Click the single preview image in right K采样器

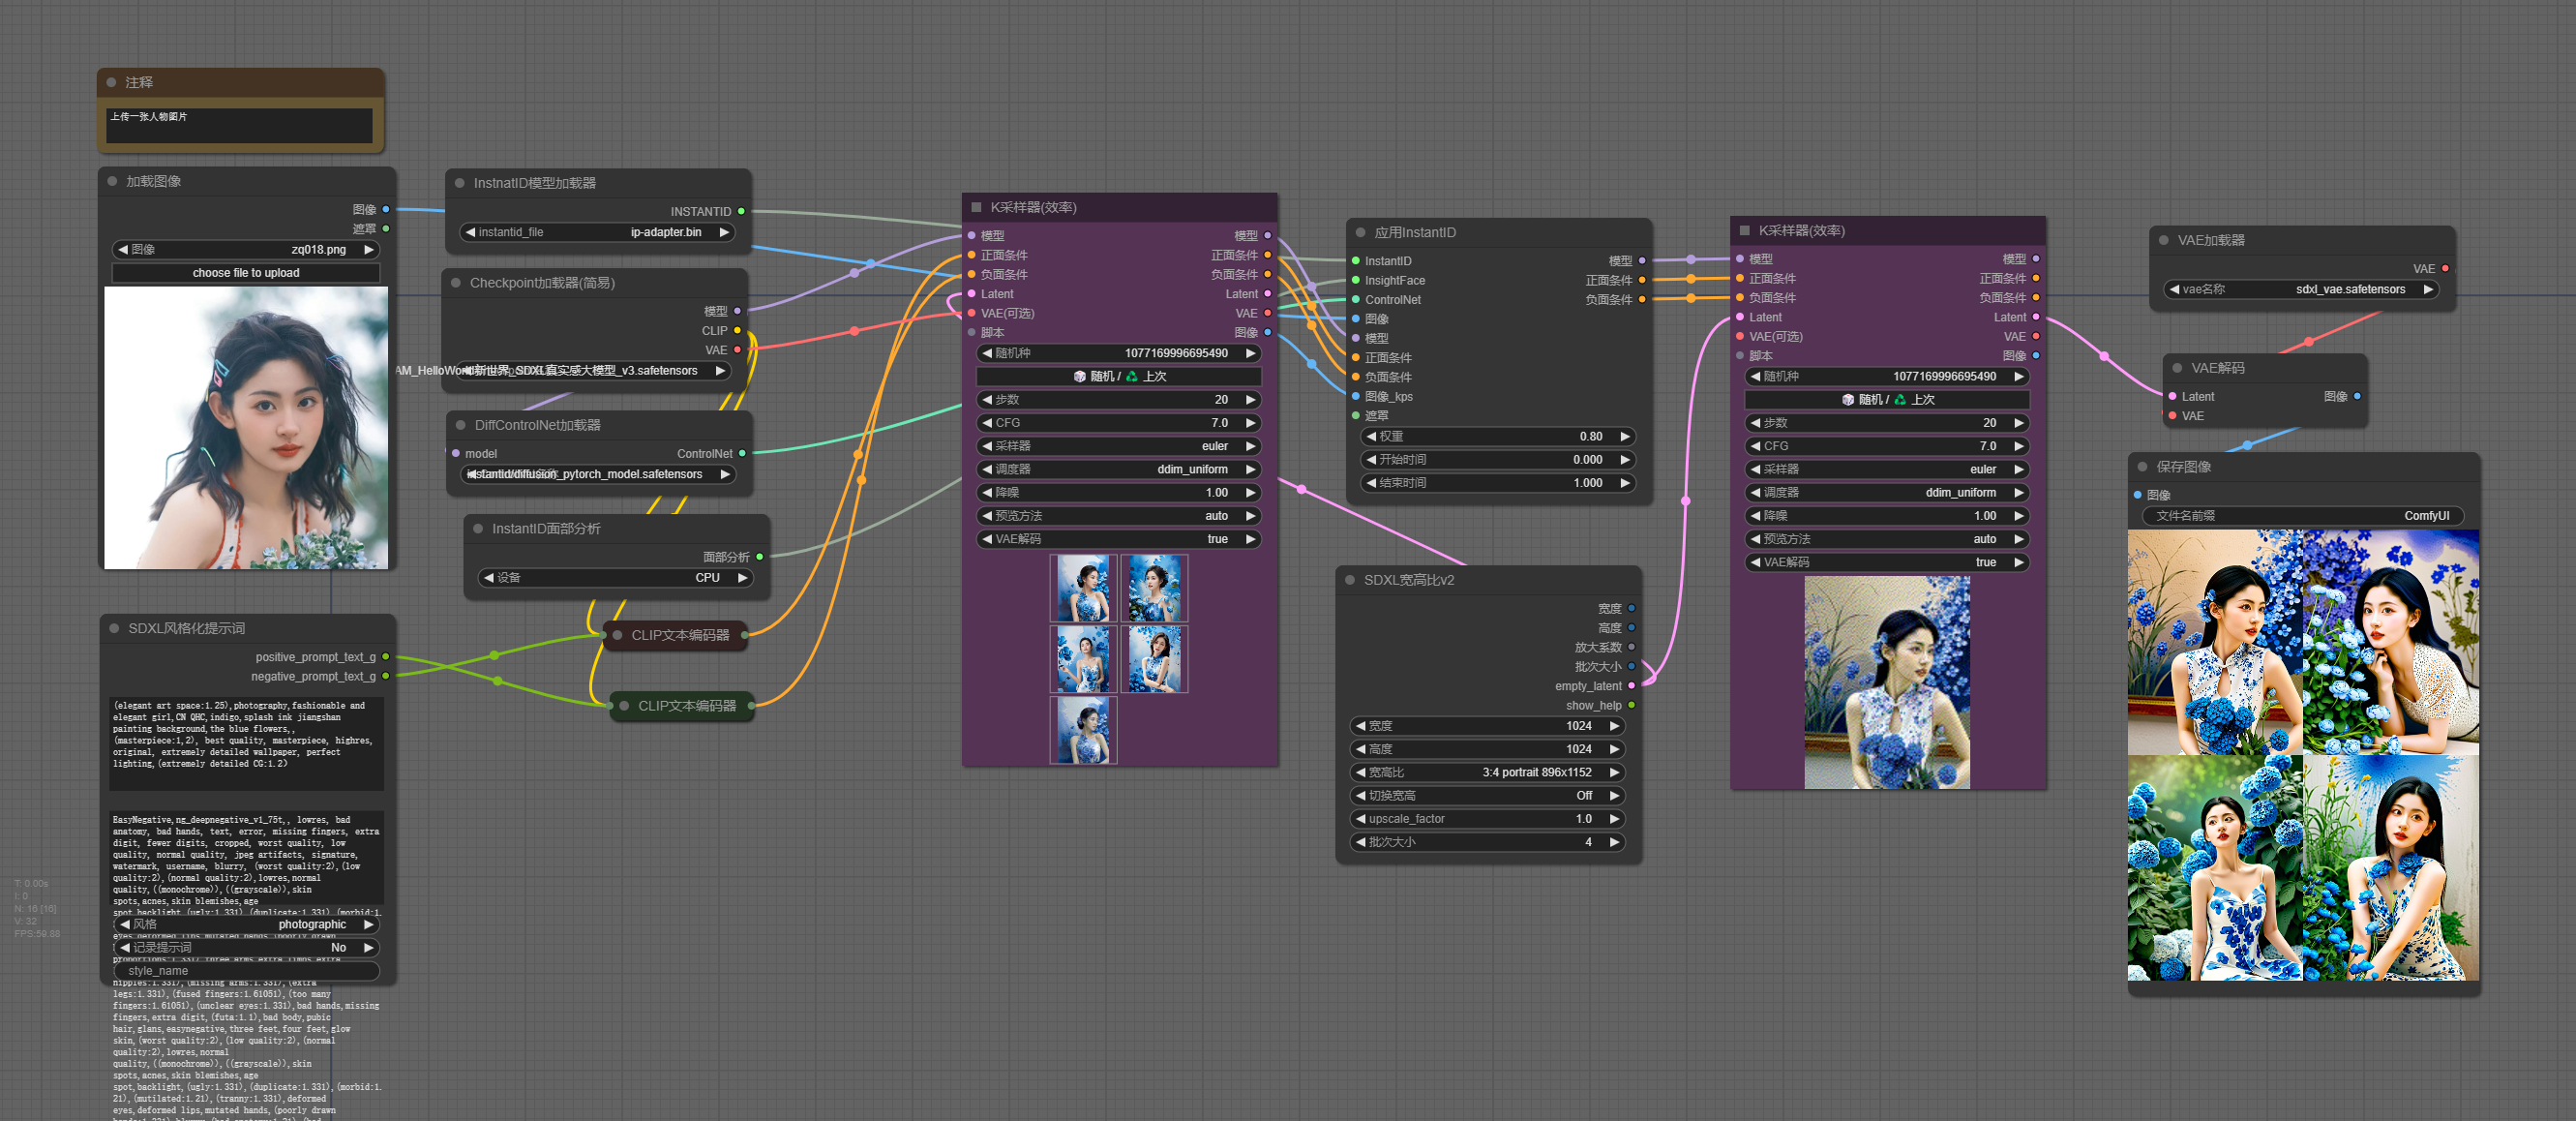click(x=1887, y=682)
